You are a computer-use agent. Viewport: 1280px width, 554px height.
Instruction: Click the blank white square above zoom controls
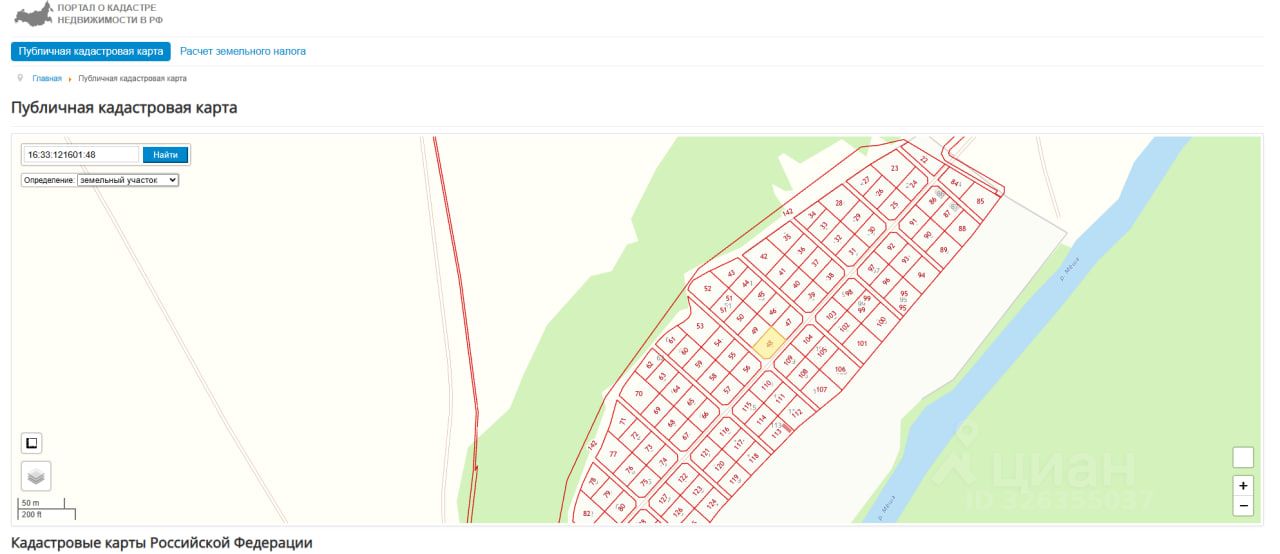[1243, 457]
